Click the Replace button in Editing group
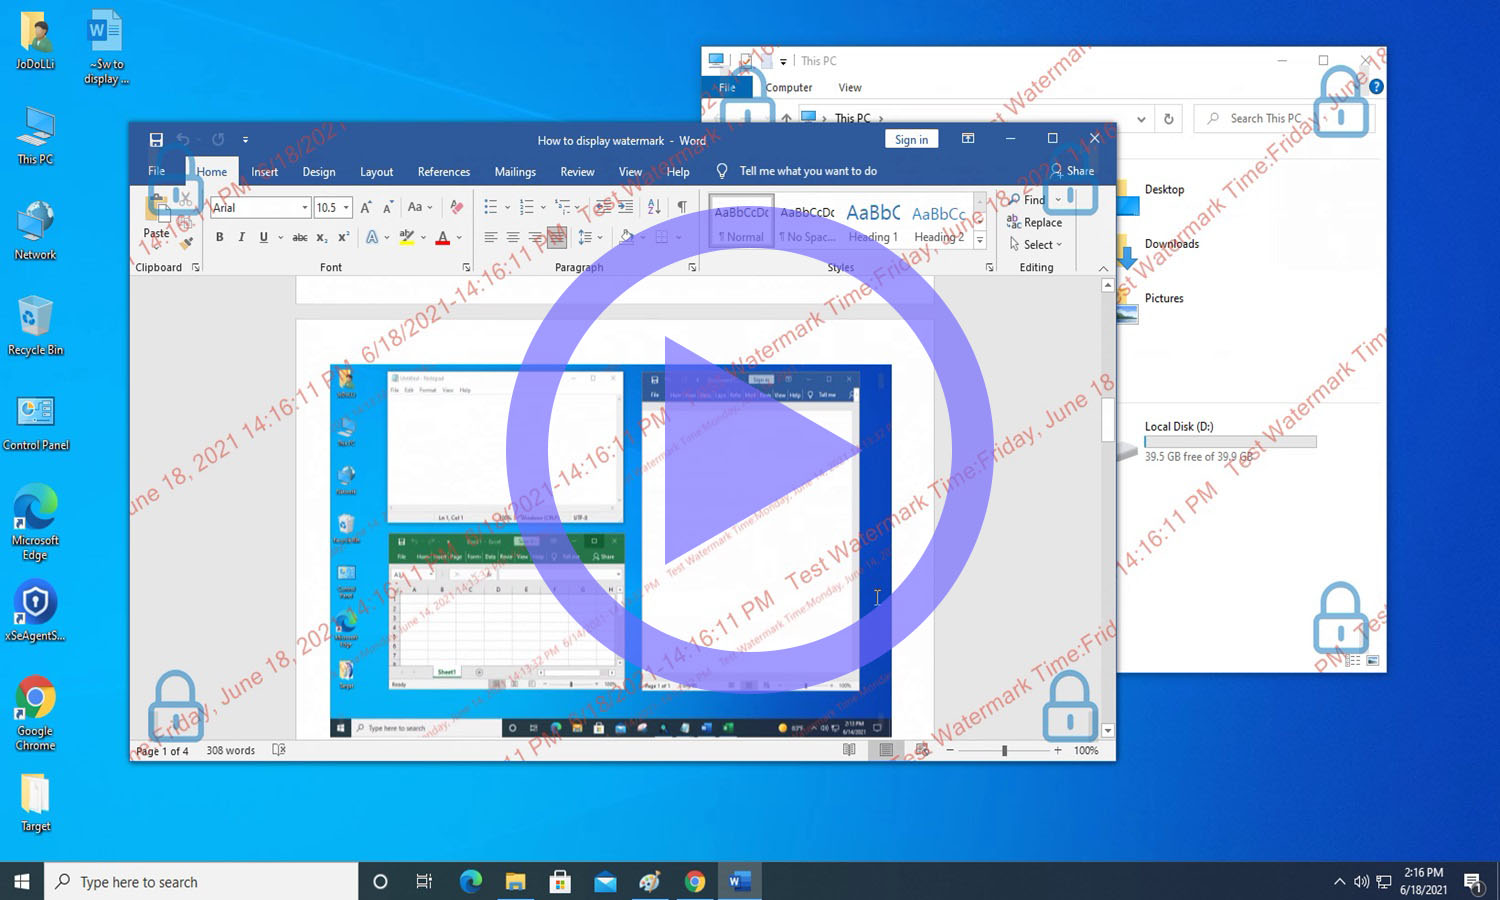Viewport: 1500px width, 900px height. coord(1036,223)
